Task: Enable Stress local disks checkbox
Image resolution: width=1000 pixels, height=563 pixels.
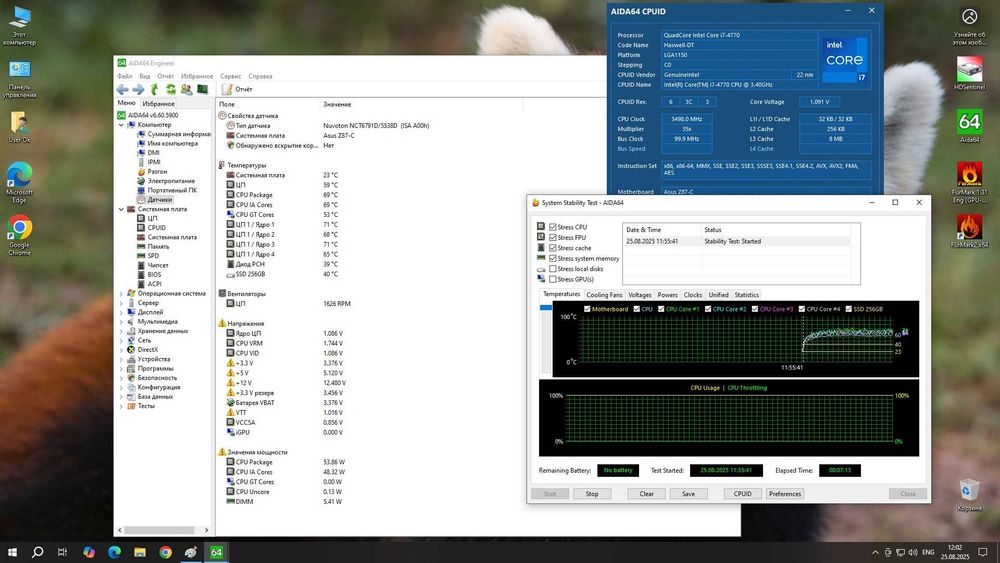Action: click(553, 269)
